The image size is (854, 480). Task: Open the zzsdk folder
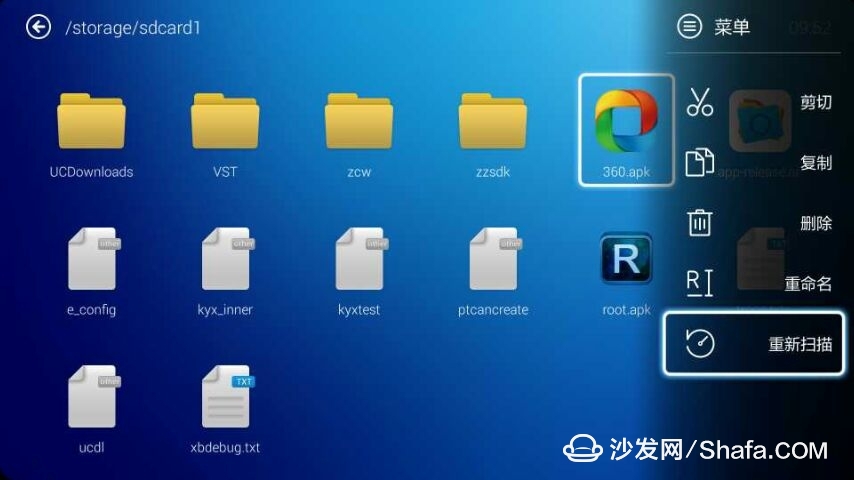click(493, 121)
